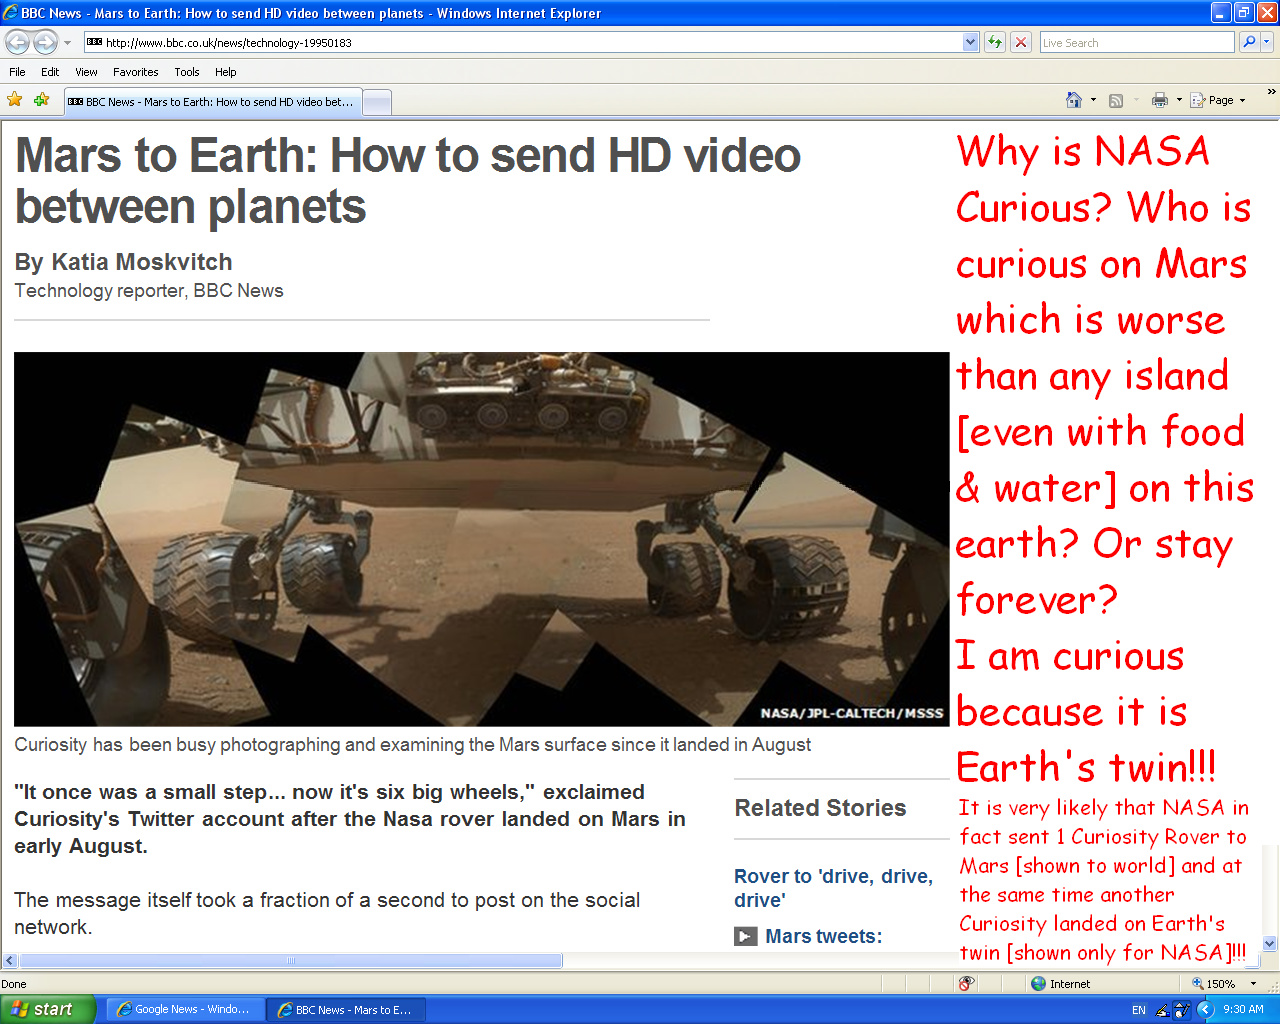The height and width of the screenshot is (1024, 1280).
Task: Open a new blank tab
Action: (x=376, y=102)
